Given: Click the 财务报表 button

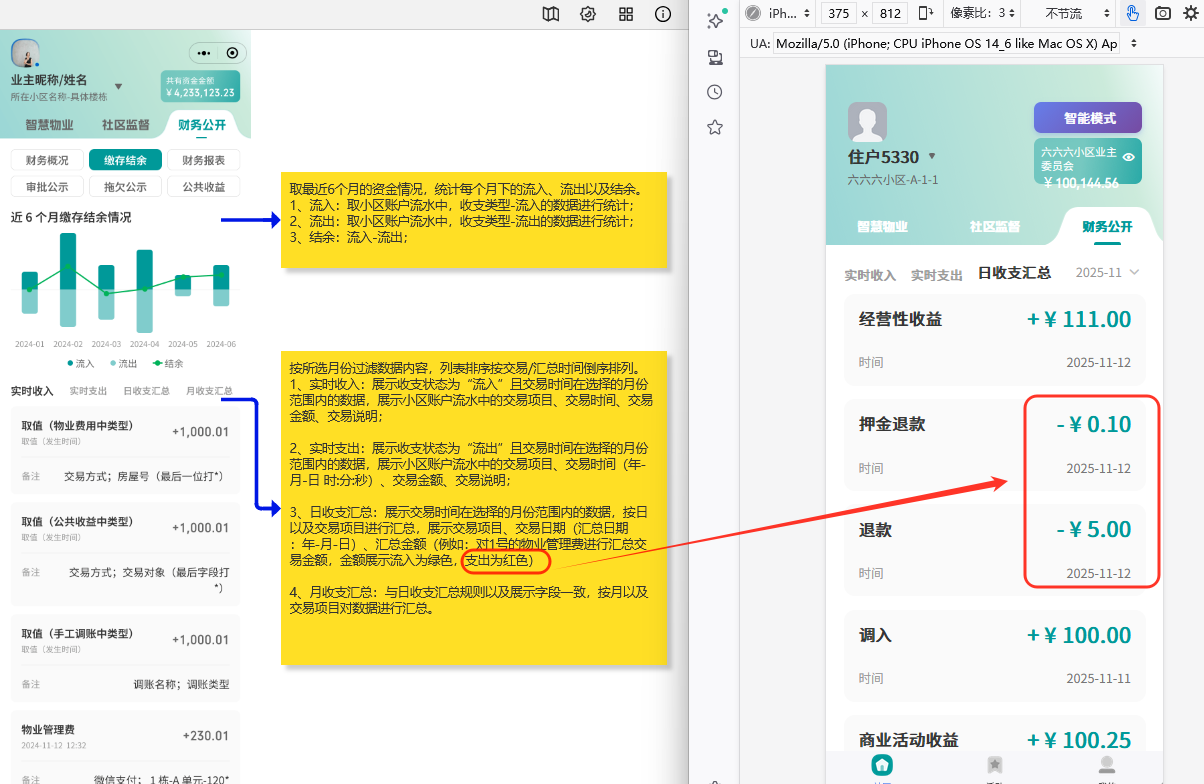Looking at the screenshot, I should tap(203, 160).
